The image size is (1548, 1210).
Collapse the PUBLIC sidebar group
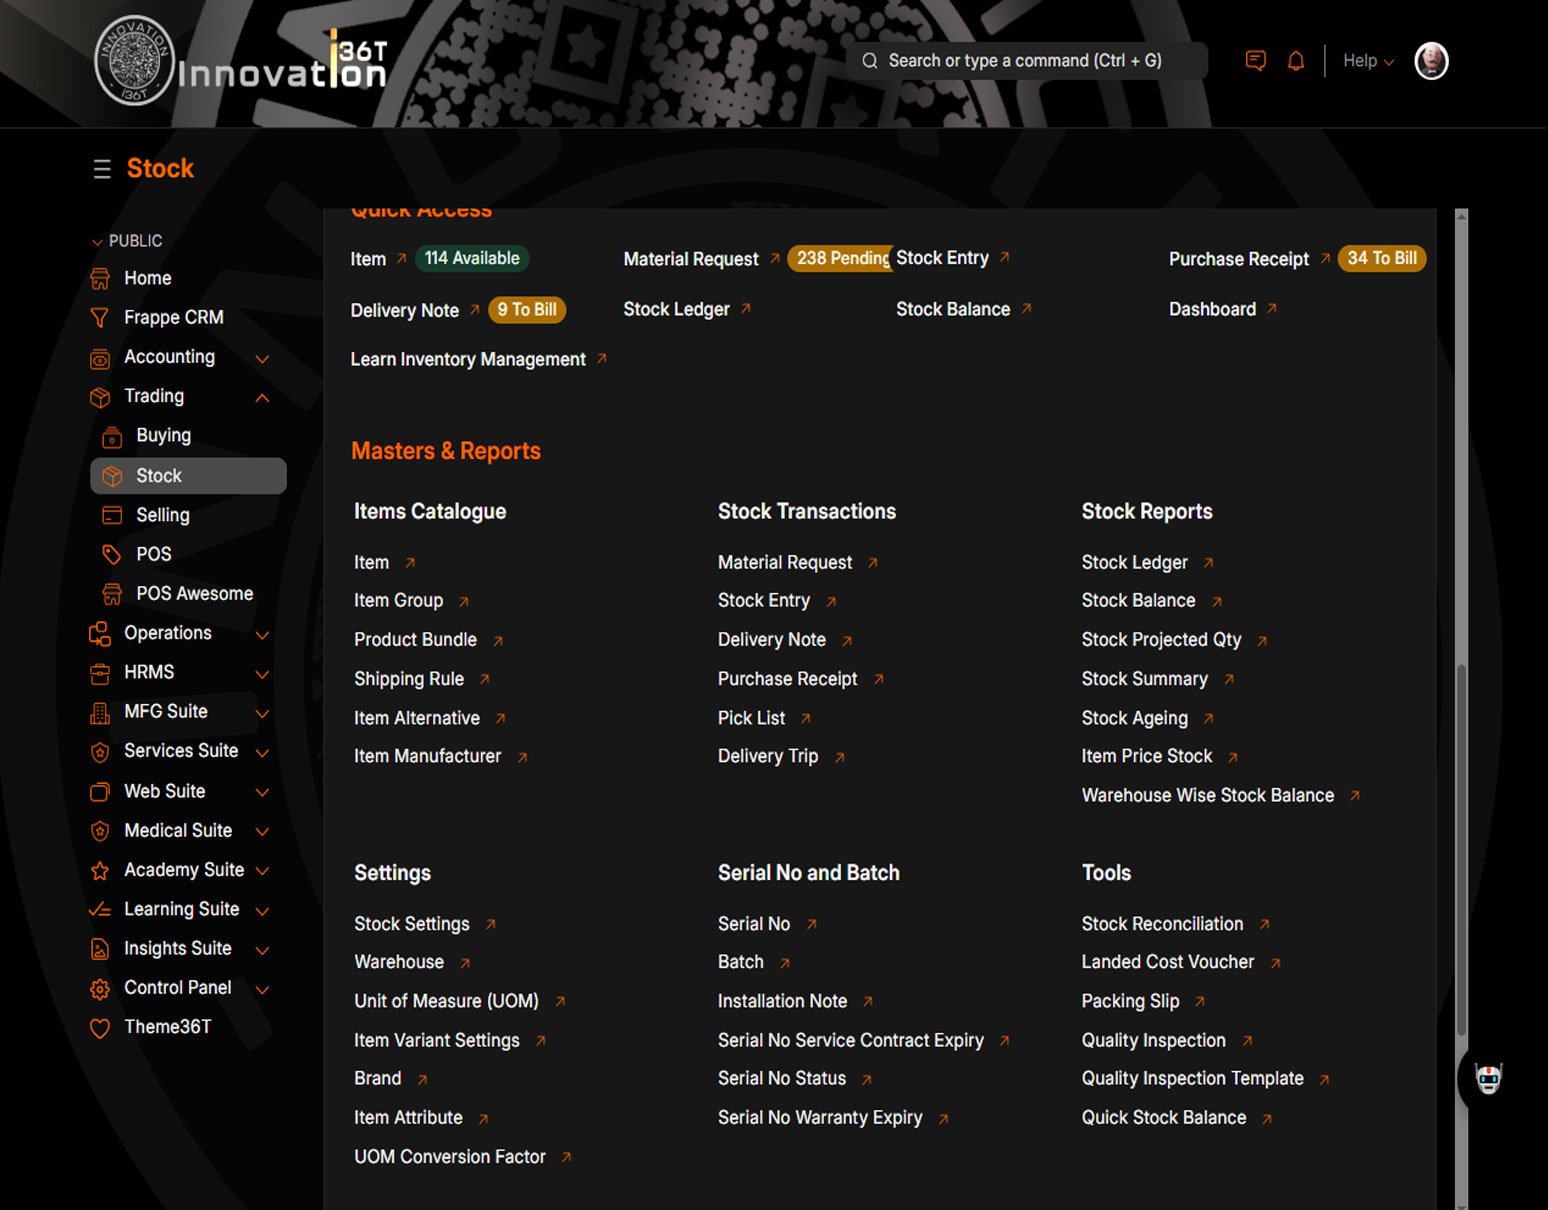pos(98,242)
